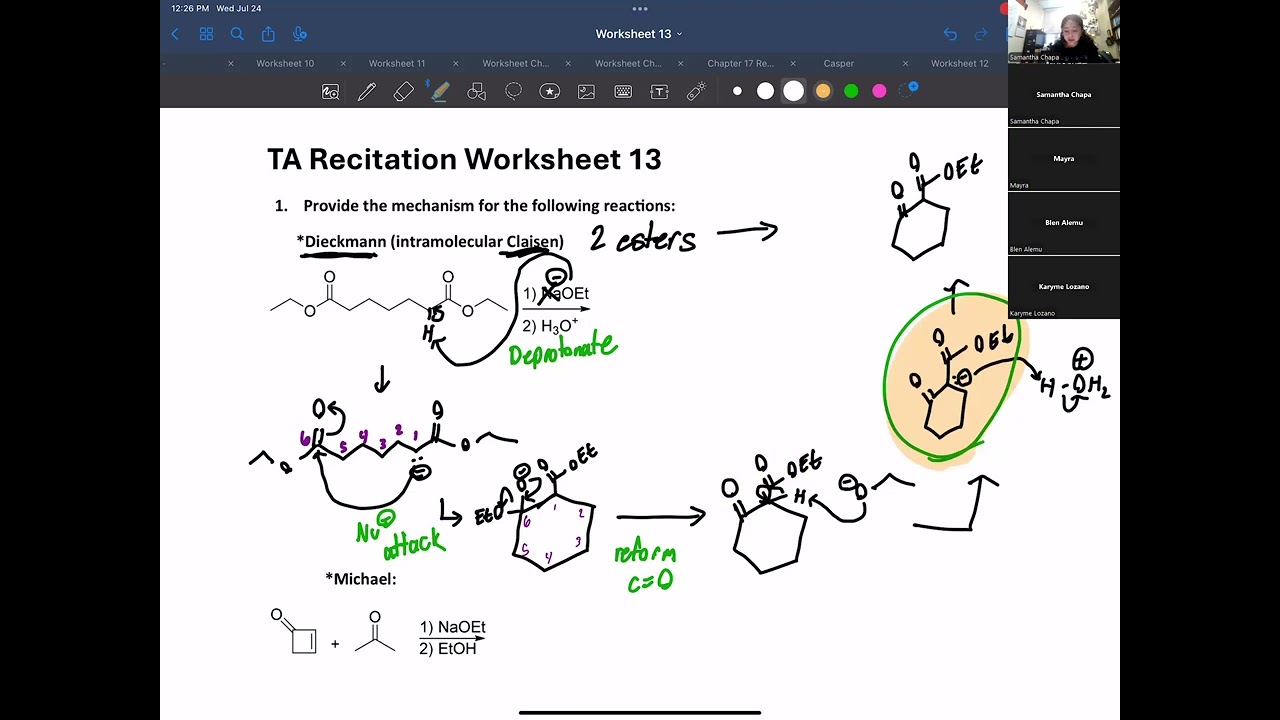Select the Eraser tool

[404, 92]
